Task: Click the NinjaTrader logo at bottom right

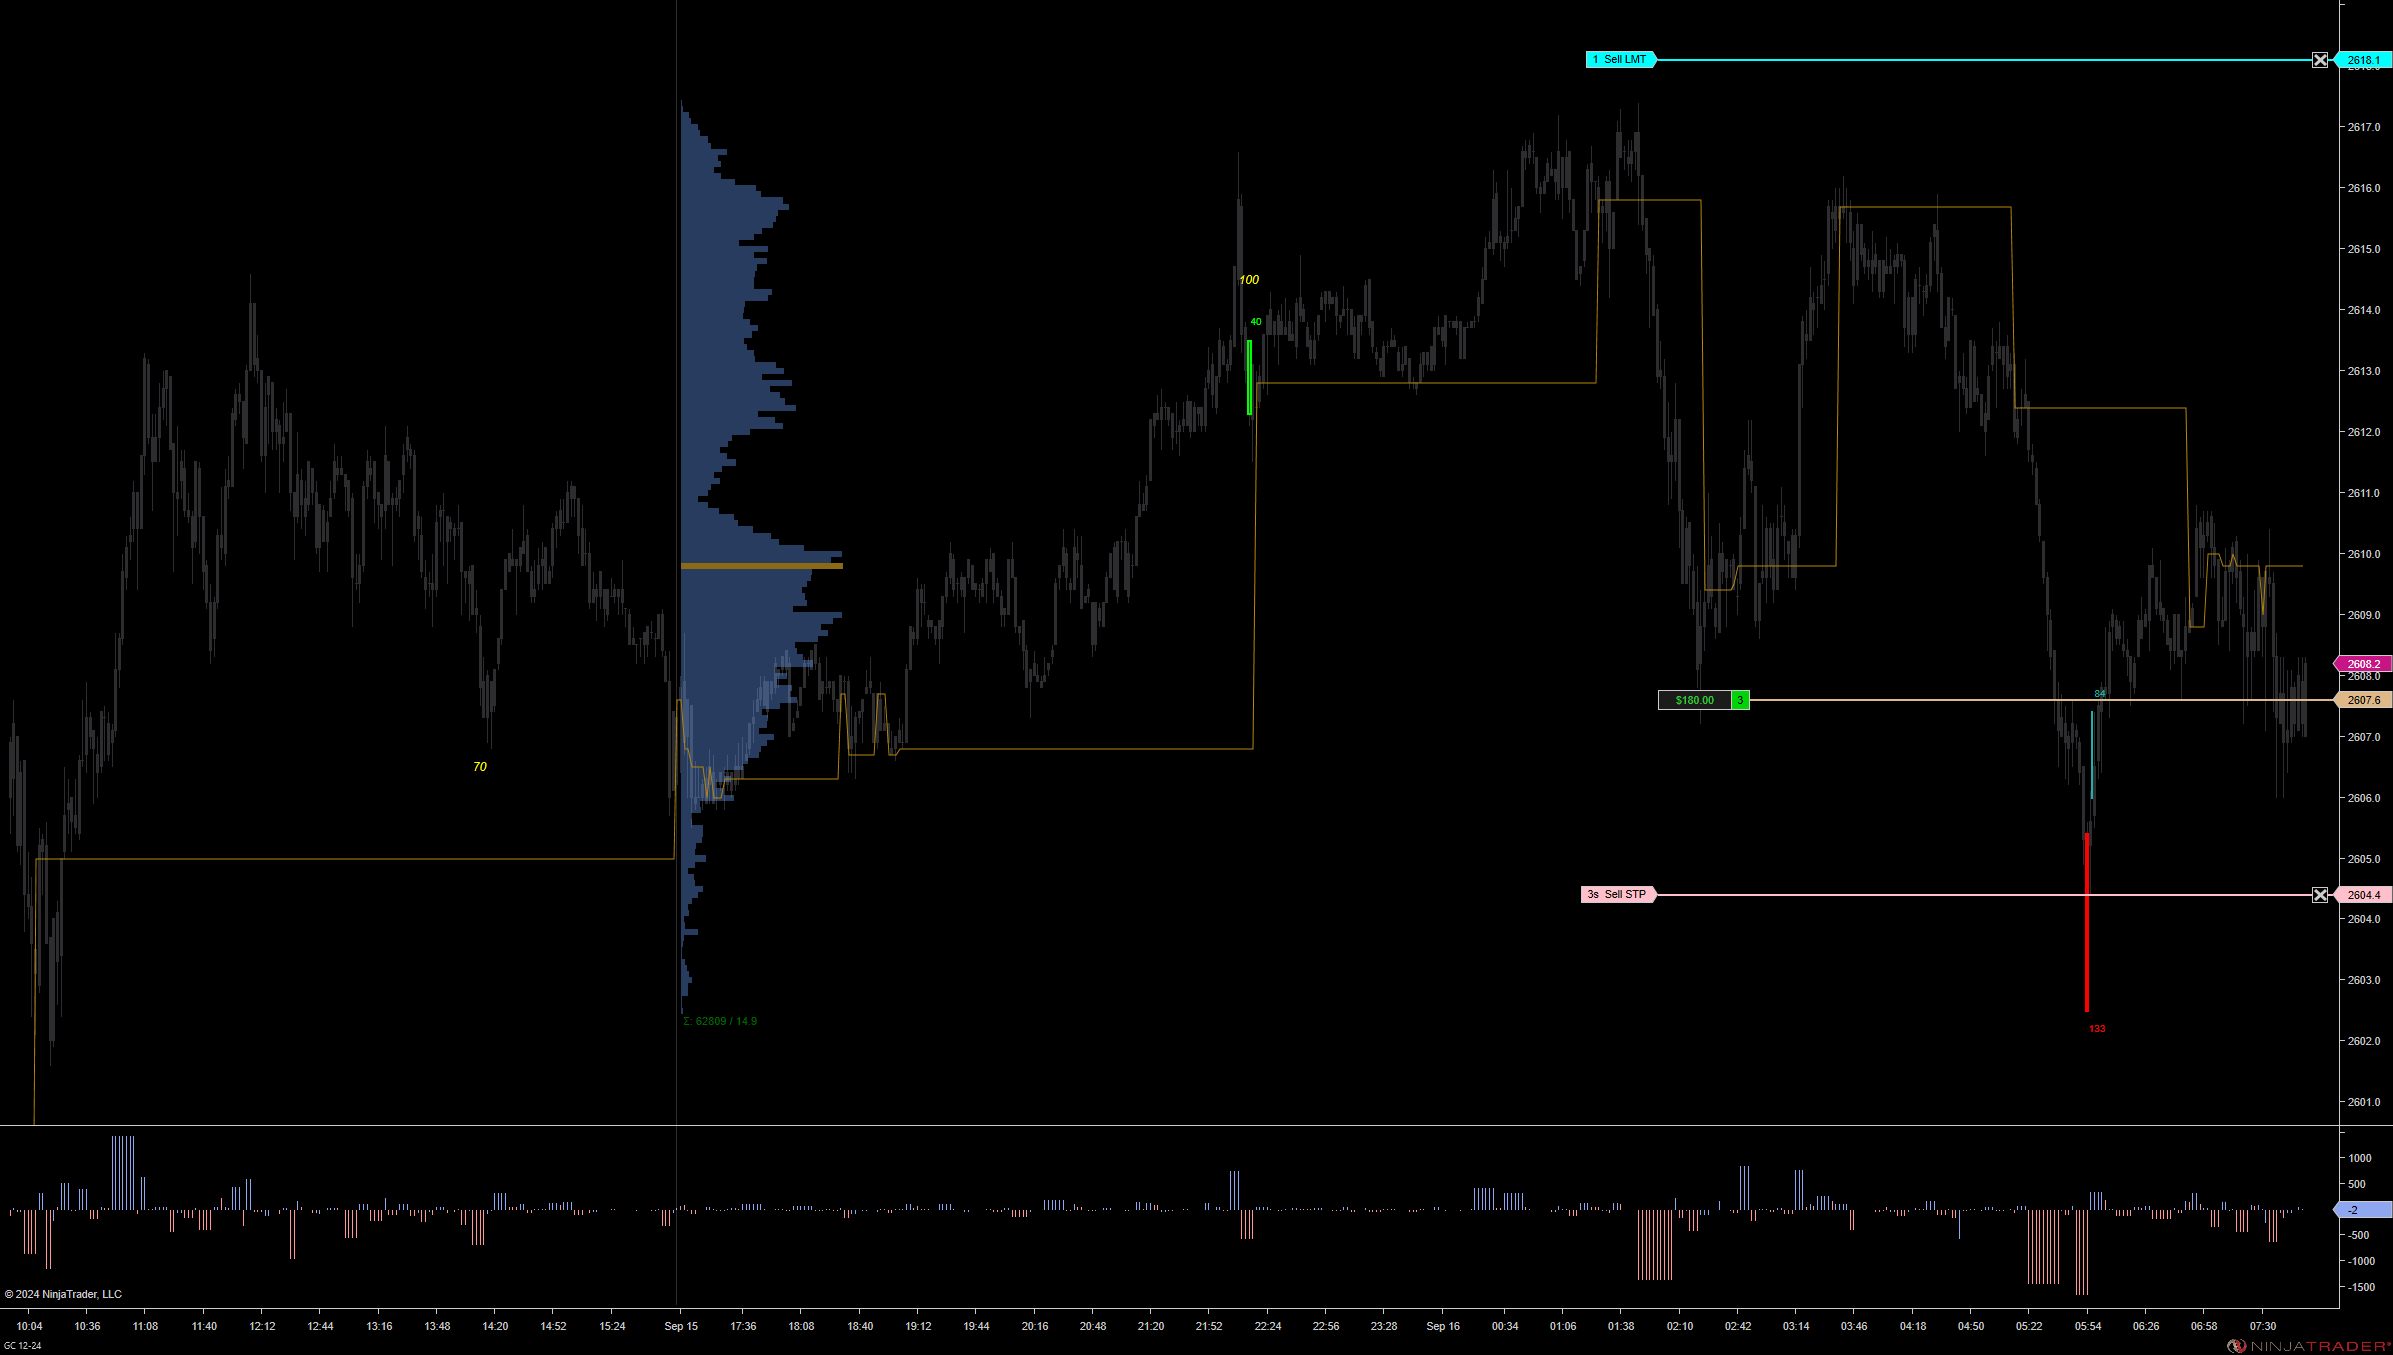Action: [2310, 1346]
